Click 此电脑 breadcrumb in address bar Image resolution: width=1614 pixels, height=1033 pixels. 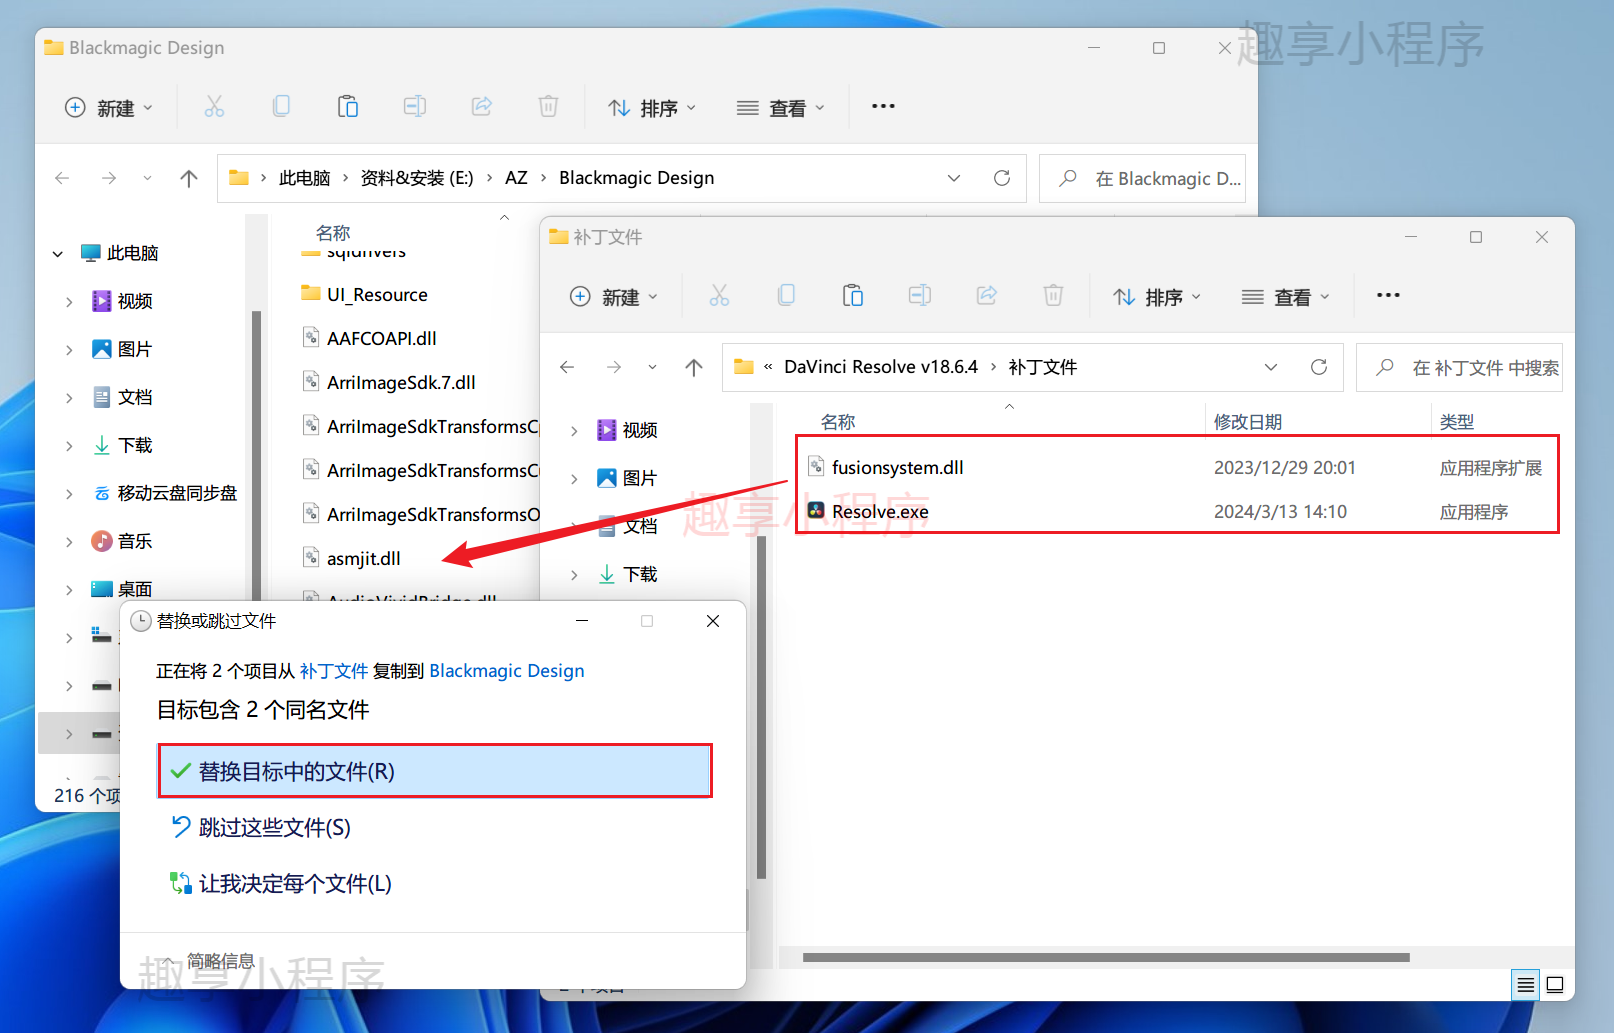point(304,178)
